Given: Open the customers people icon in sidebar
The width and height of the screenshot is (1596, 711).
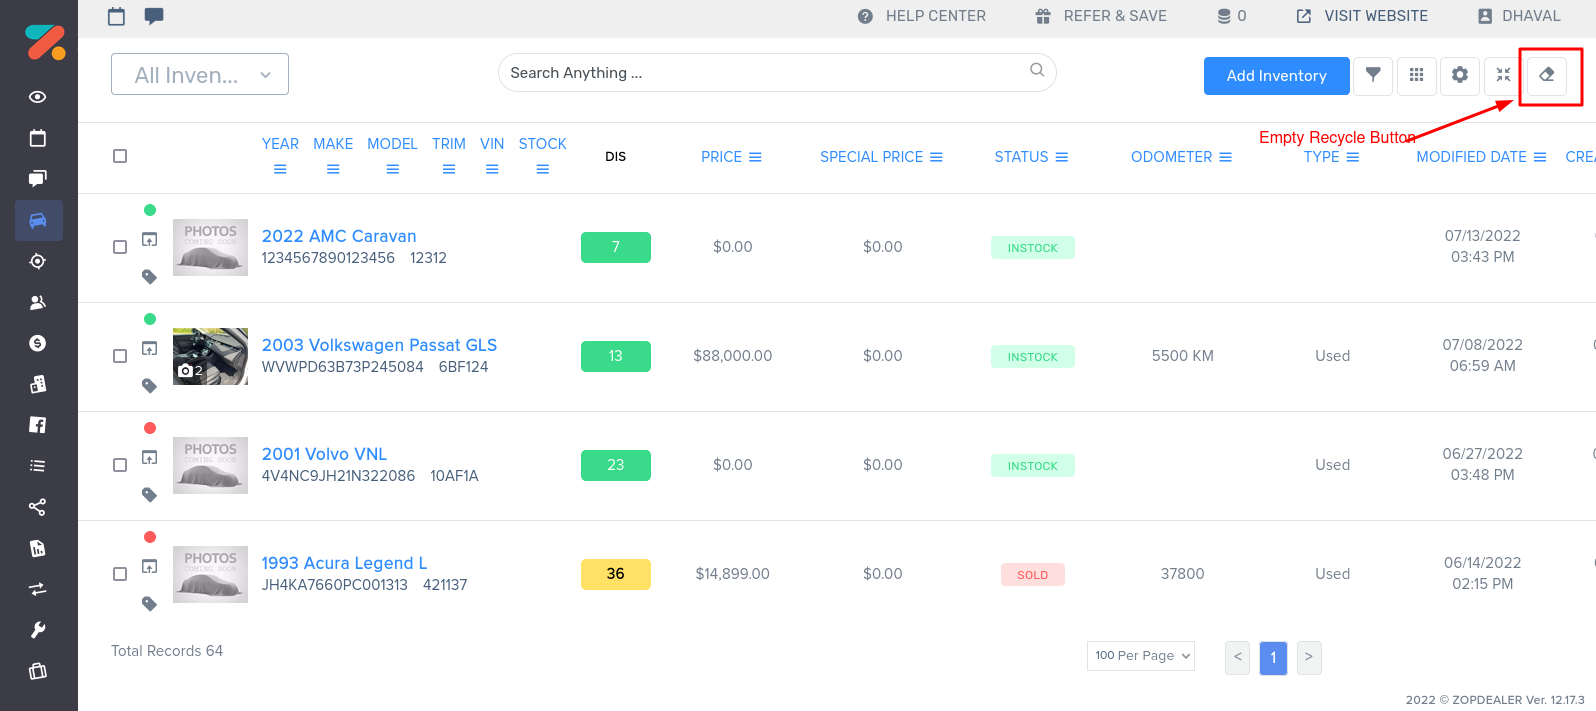Looking at the screenshot, I should coord(38,302).
